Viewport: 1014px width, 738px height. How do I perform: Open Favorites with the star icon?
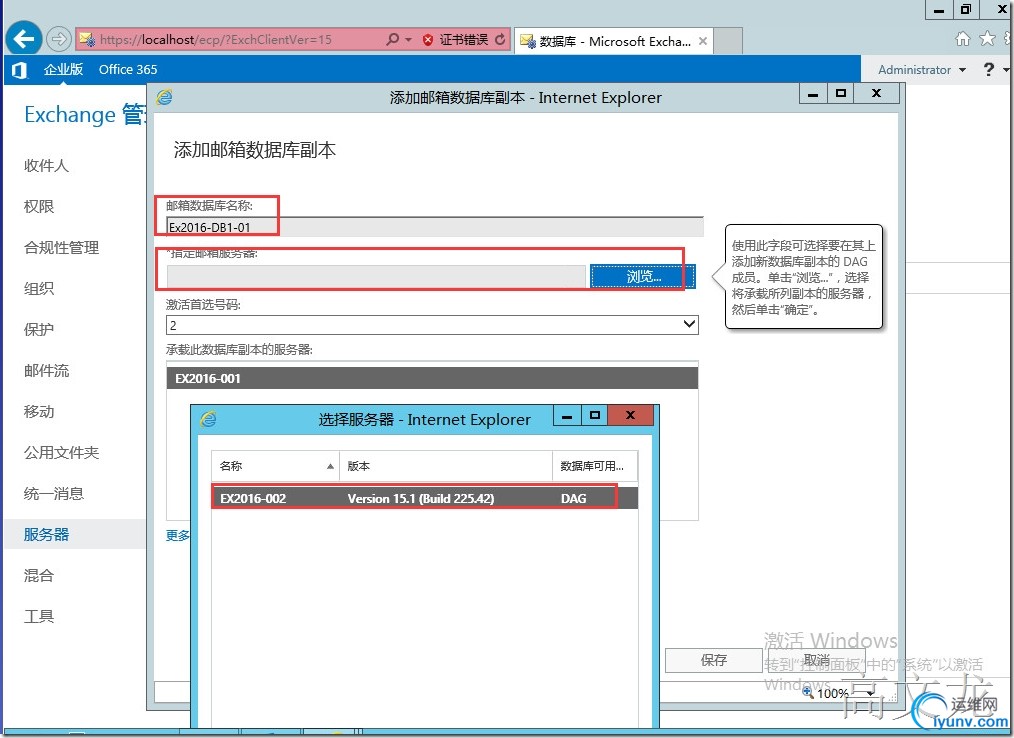[987, 39]
